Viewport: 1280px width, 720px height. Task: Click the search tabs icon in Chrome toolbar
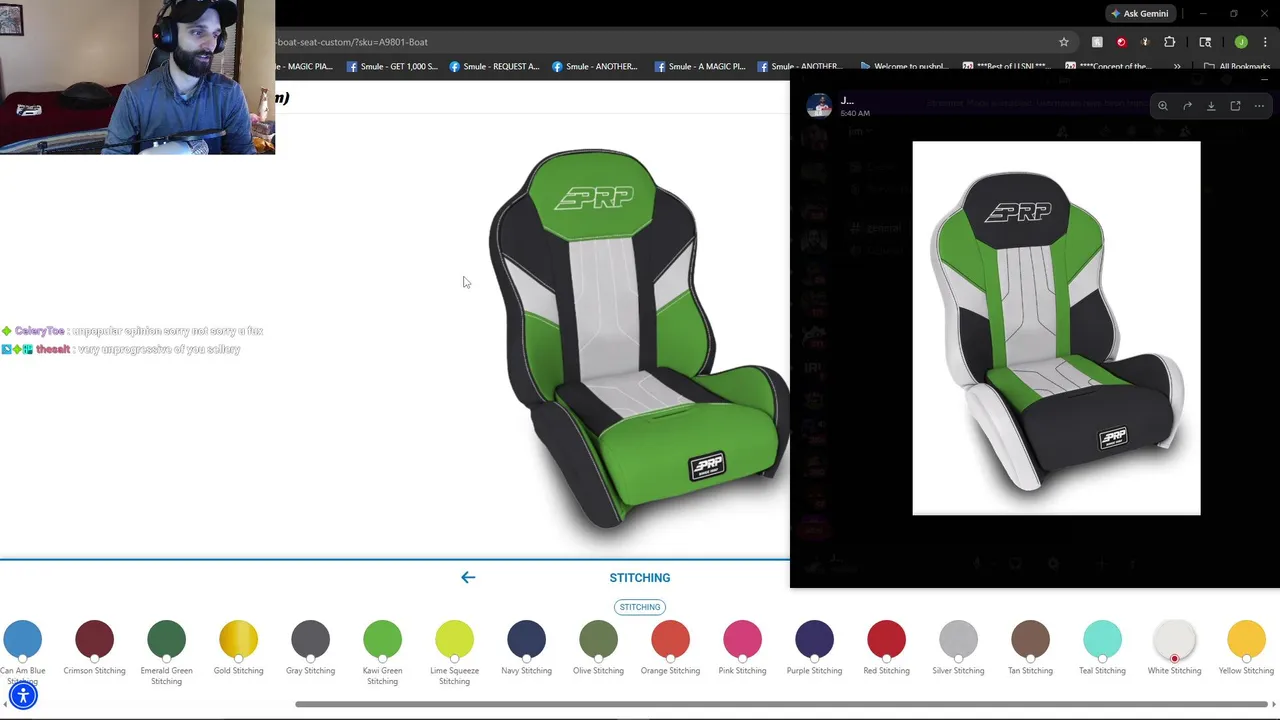click(x=1205, y=42)
